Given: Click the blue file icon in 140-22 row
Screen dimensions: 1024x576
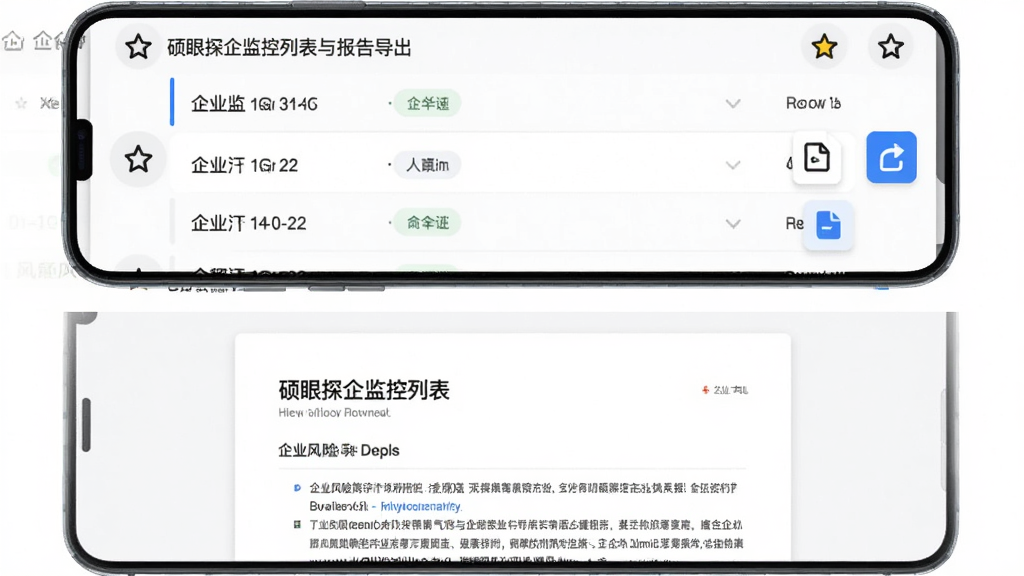Looking at the screenshot, I should click(828, 225).
